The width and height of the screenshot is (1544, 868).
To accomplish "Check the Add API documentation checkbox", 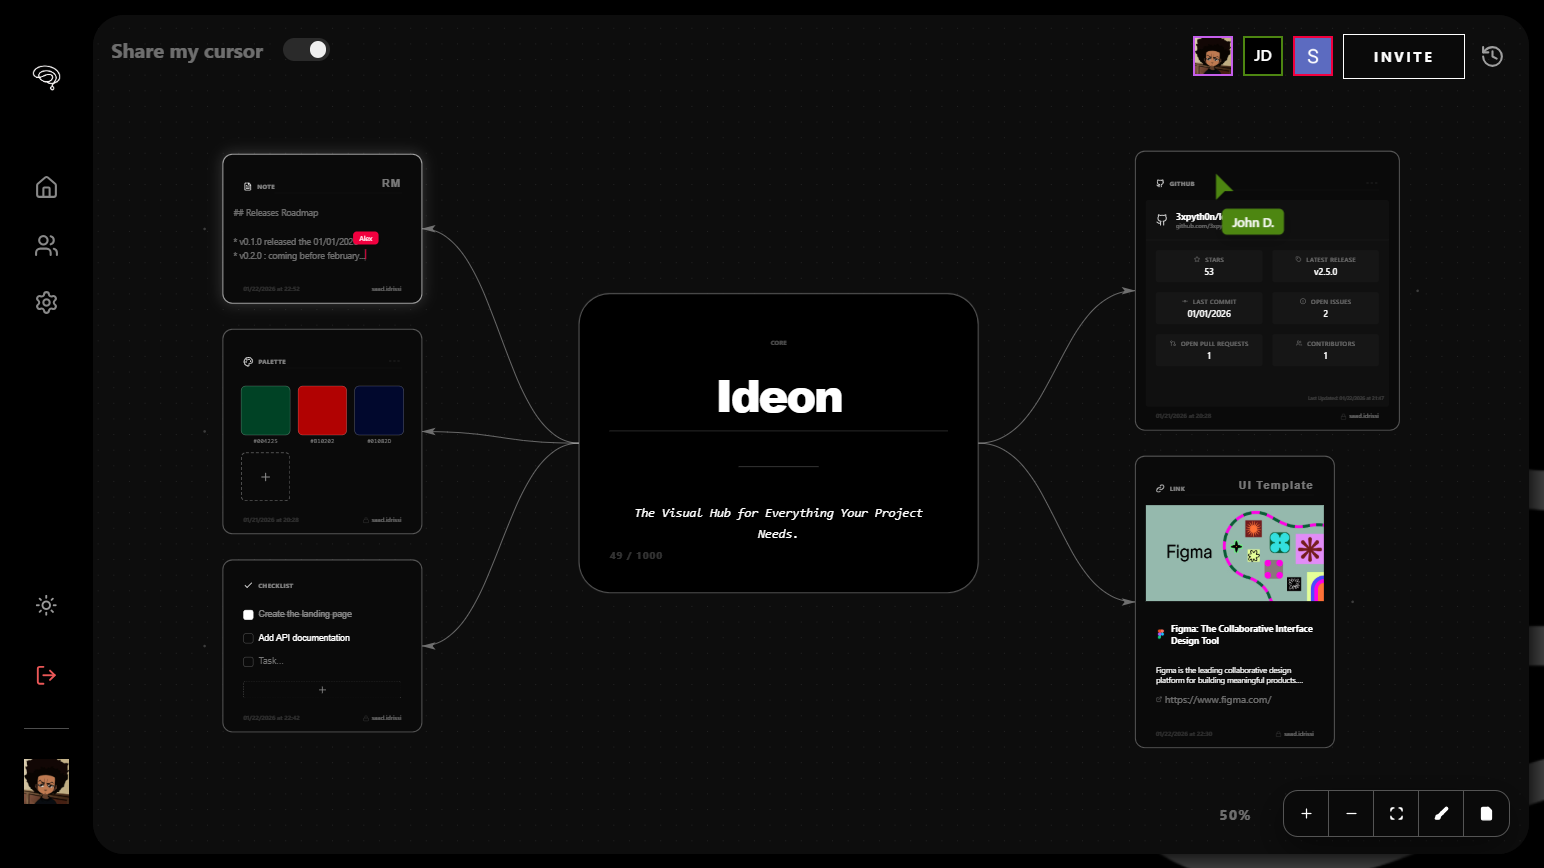I will [248, 638].
